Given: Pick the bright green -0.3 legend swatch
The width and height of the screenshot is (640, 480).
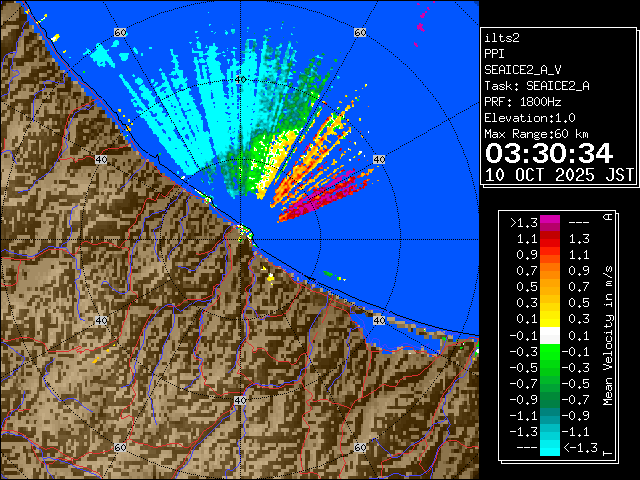Looking at the screenshot, I should 549,351.
